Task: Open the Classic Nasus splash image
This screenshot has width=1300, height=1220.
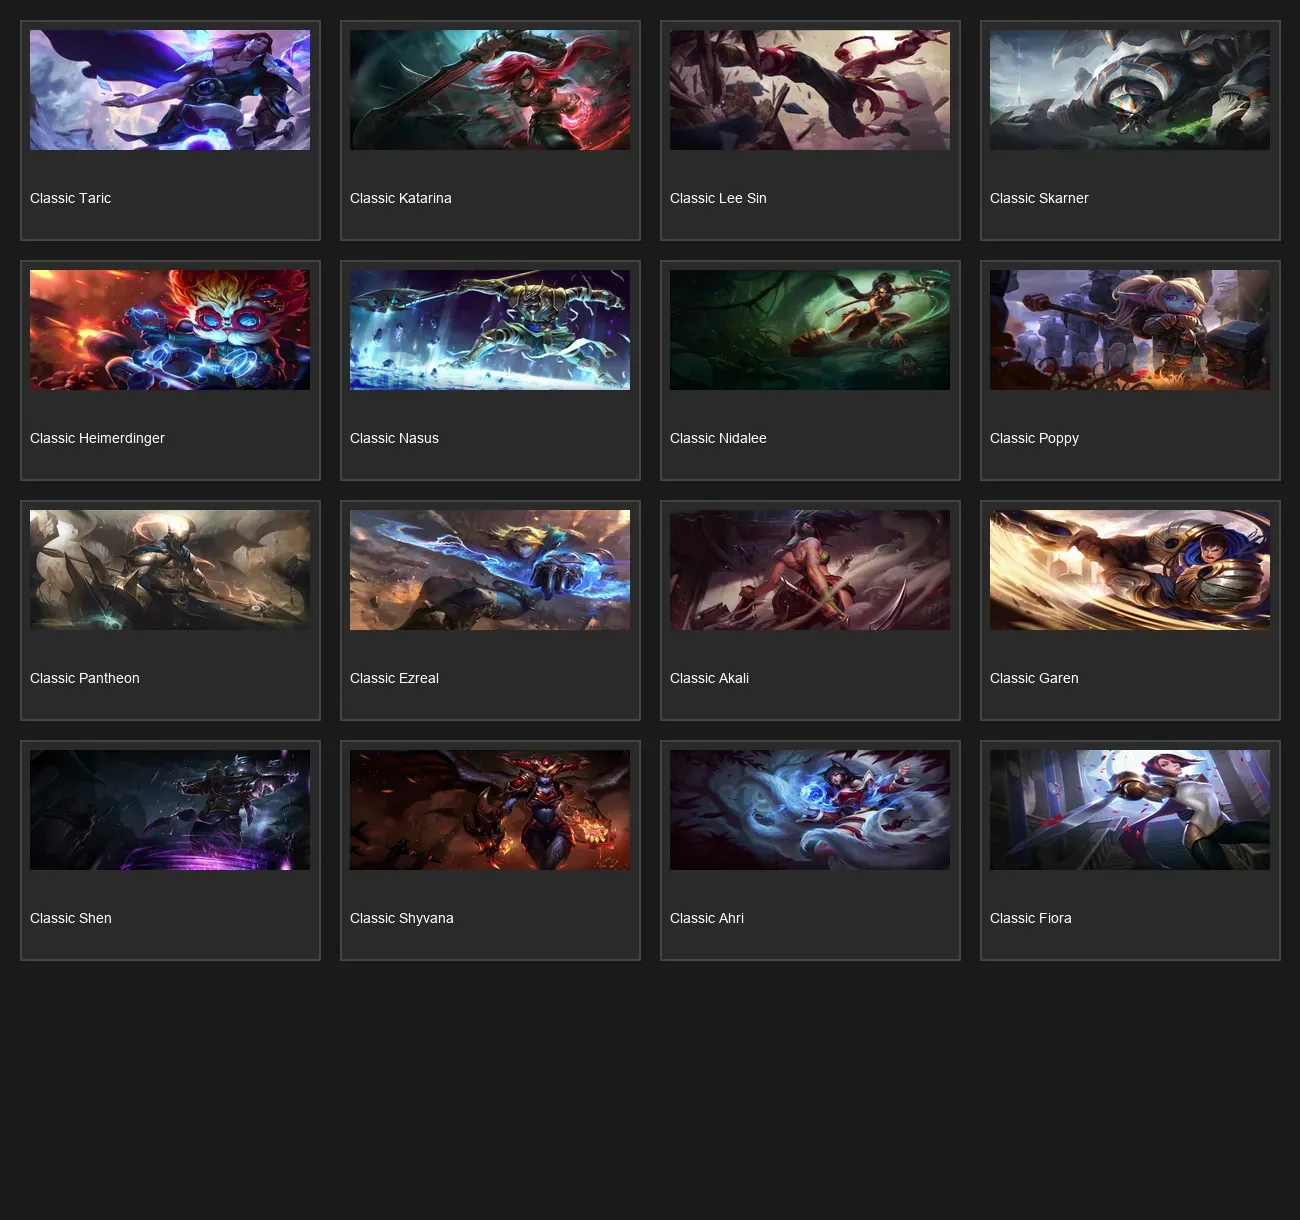Action: 490,330
